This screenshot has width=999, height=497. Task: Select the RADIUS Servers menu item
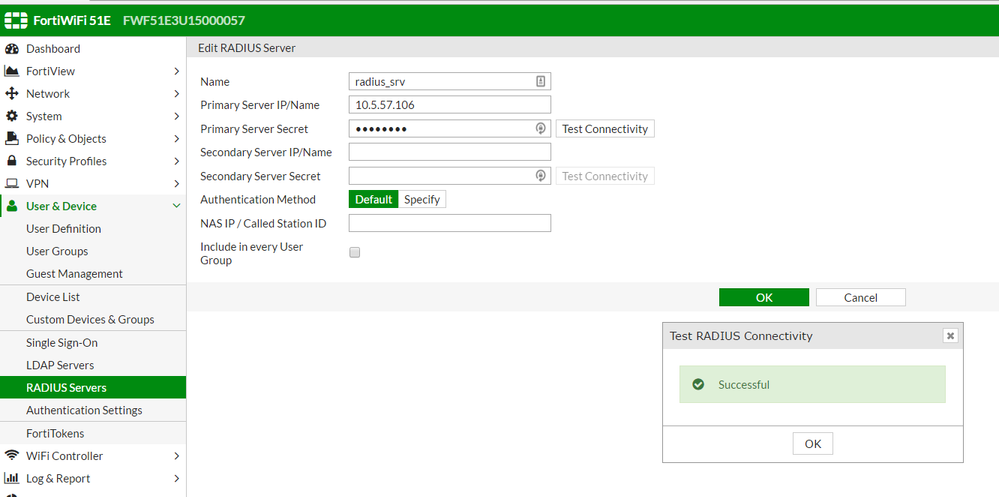click(93, 387)
